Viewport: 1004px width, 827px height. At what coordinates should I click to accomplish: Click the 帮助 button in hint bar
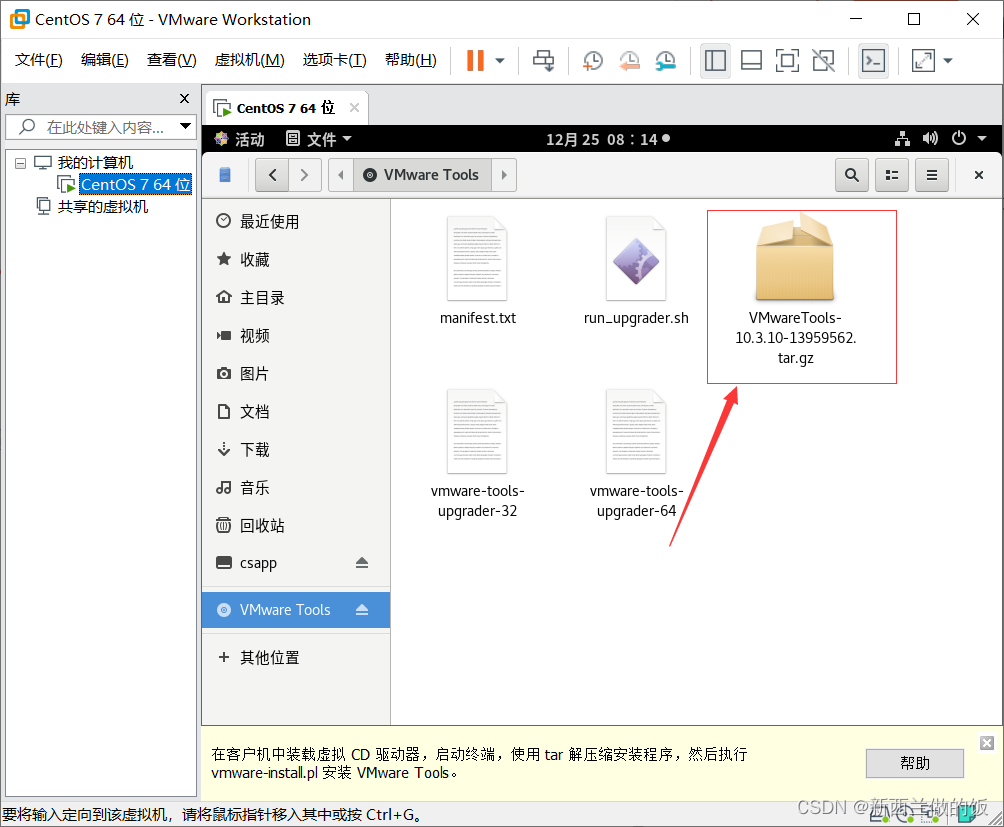click(914, 763)
